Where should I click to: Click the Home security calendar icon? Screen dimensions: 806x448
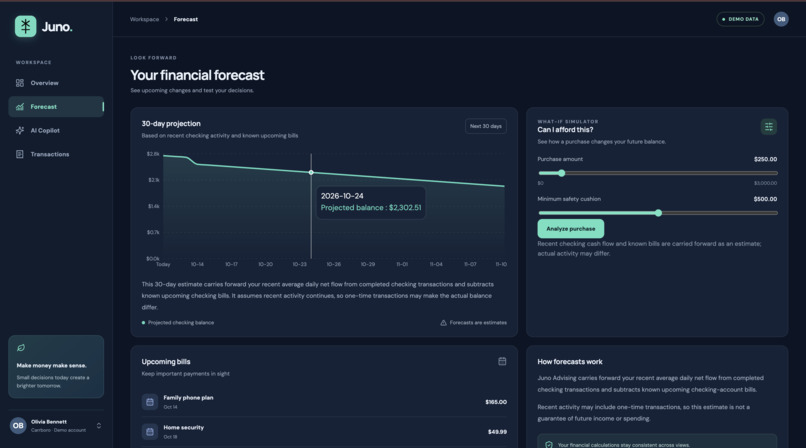pyautogui.click(x=150, y=432)
